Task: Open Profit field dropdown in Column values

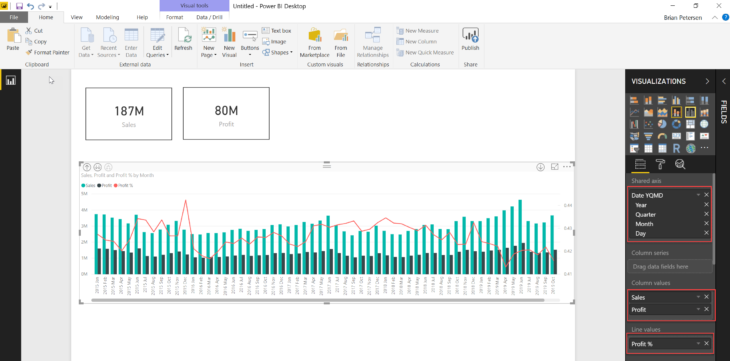Action: [x=698, y=309]
